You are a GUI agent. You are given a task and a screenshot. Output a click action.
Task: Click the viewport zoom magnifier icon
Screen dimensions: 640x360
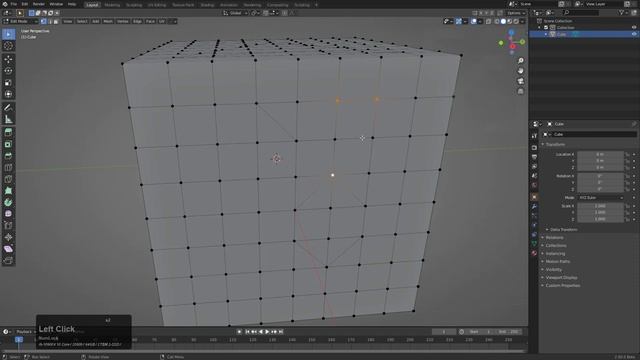(520, 61)
